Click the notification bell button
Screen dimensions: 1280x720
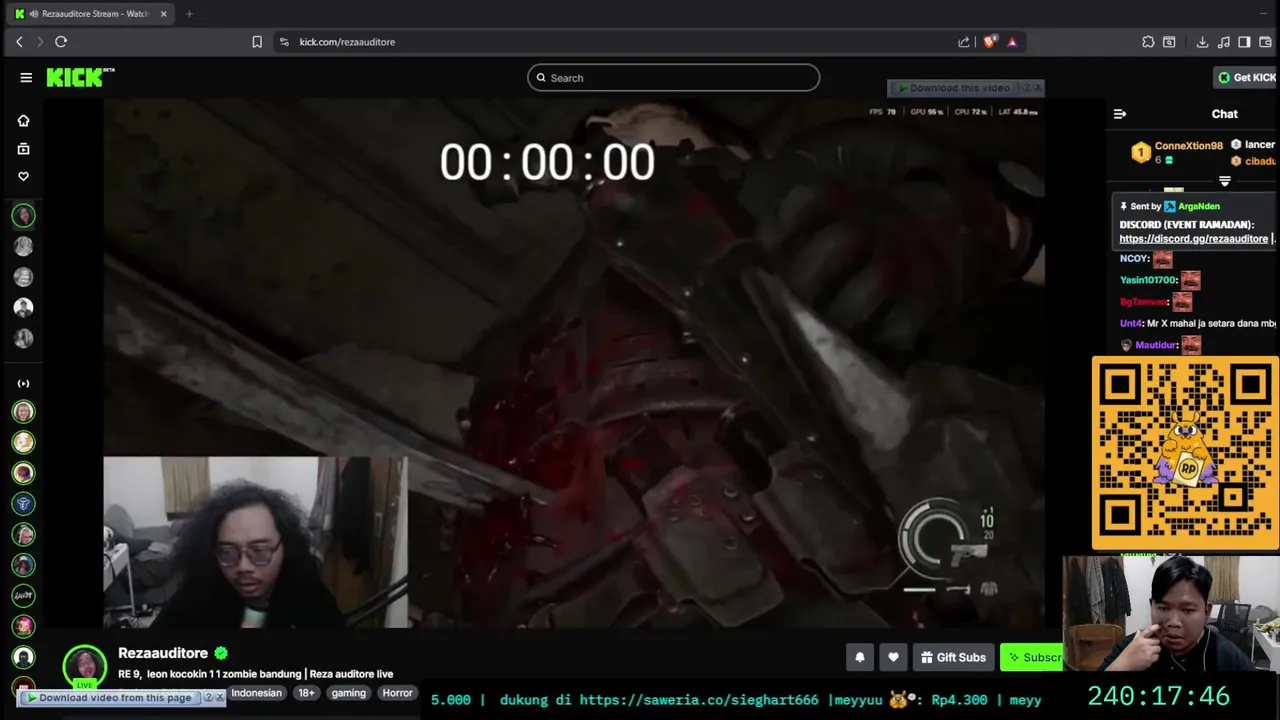coord(860,657)
